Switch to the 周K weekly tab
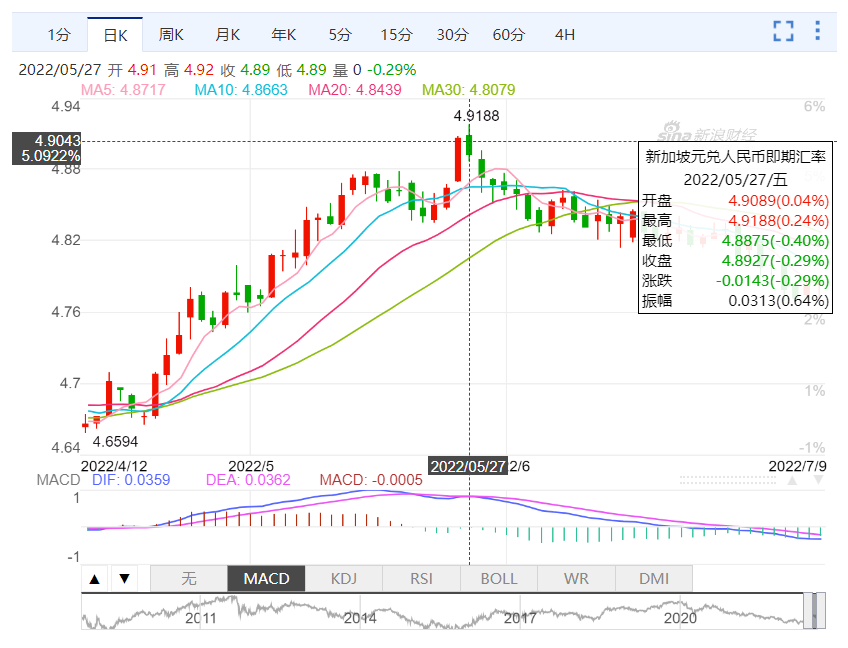Image resolution: width=848 pixels, height=648 pixels. (x=171, y=35)
